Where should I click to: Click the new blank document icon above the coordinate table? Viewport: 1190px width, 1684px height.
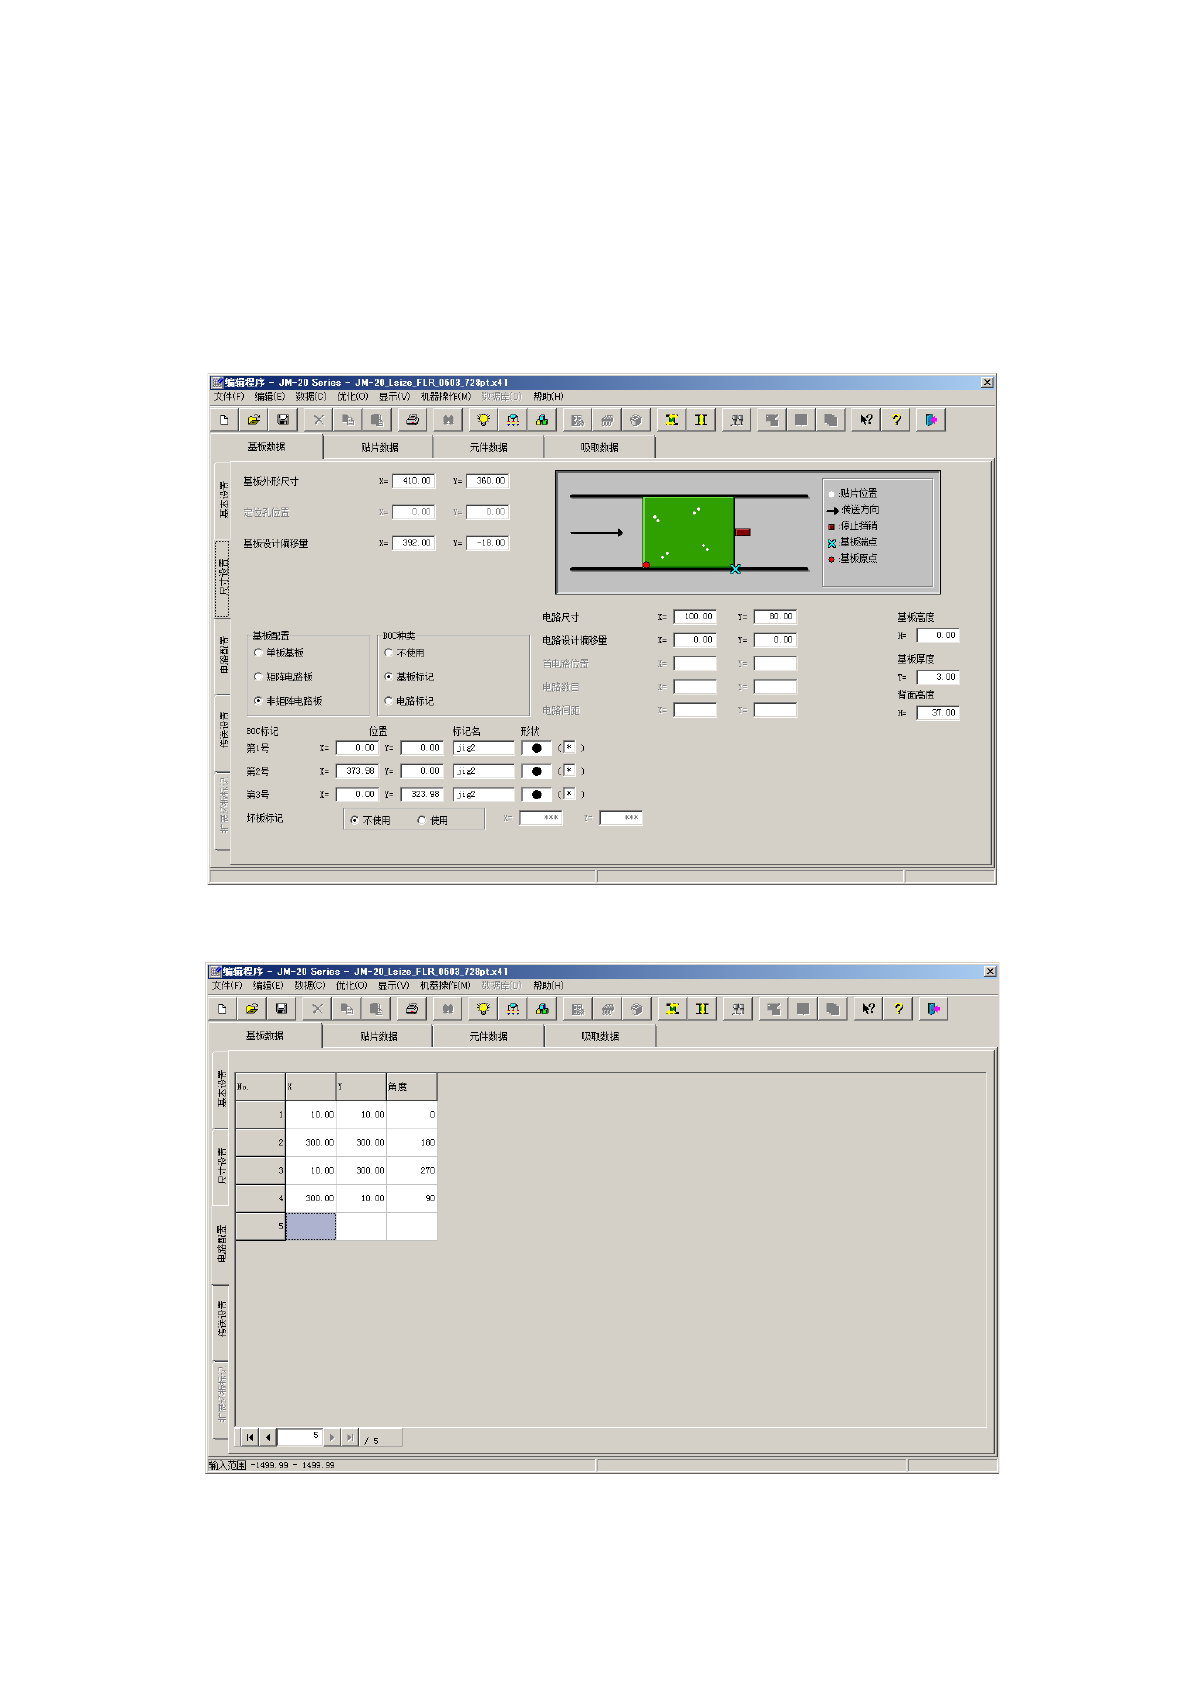tap(222, 1009)
